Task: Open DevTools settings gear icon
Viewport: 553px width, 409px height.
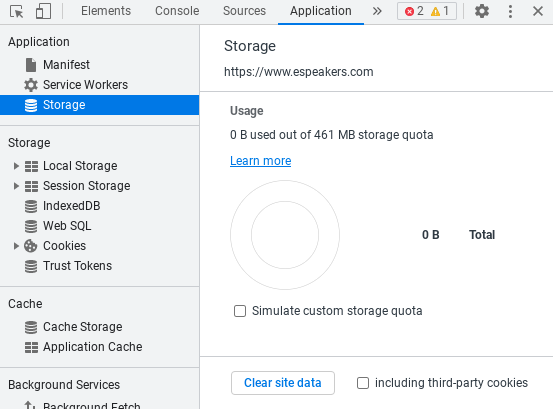Action: pos(481,11)
